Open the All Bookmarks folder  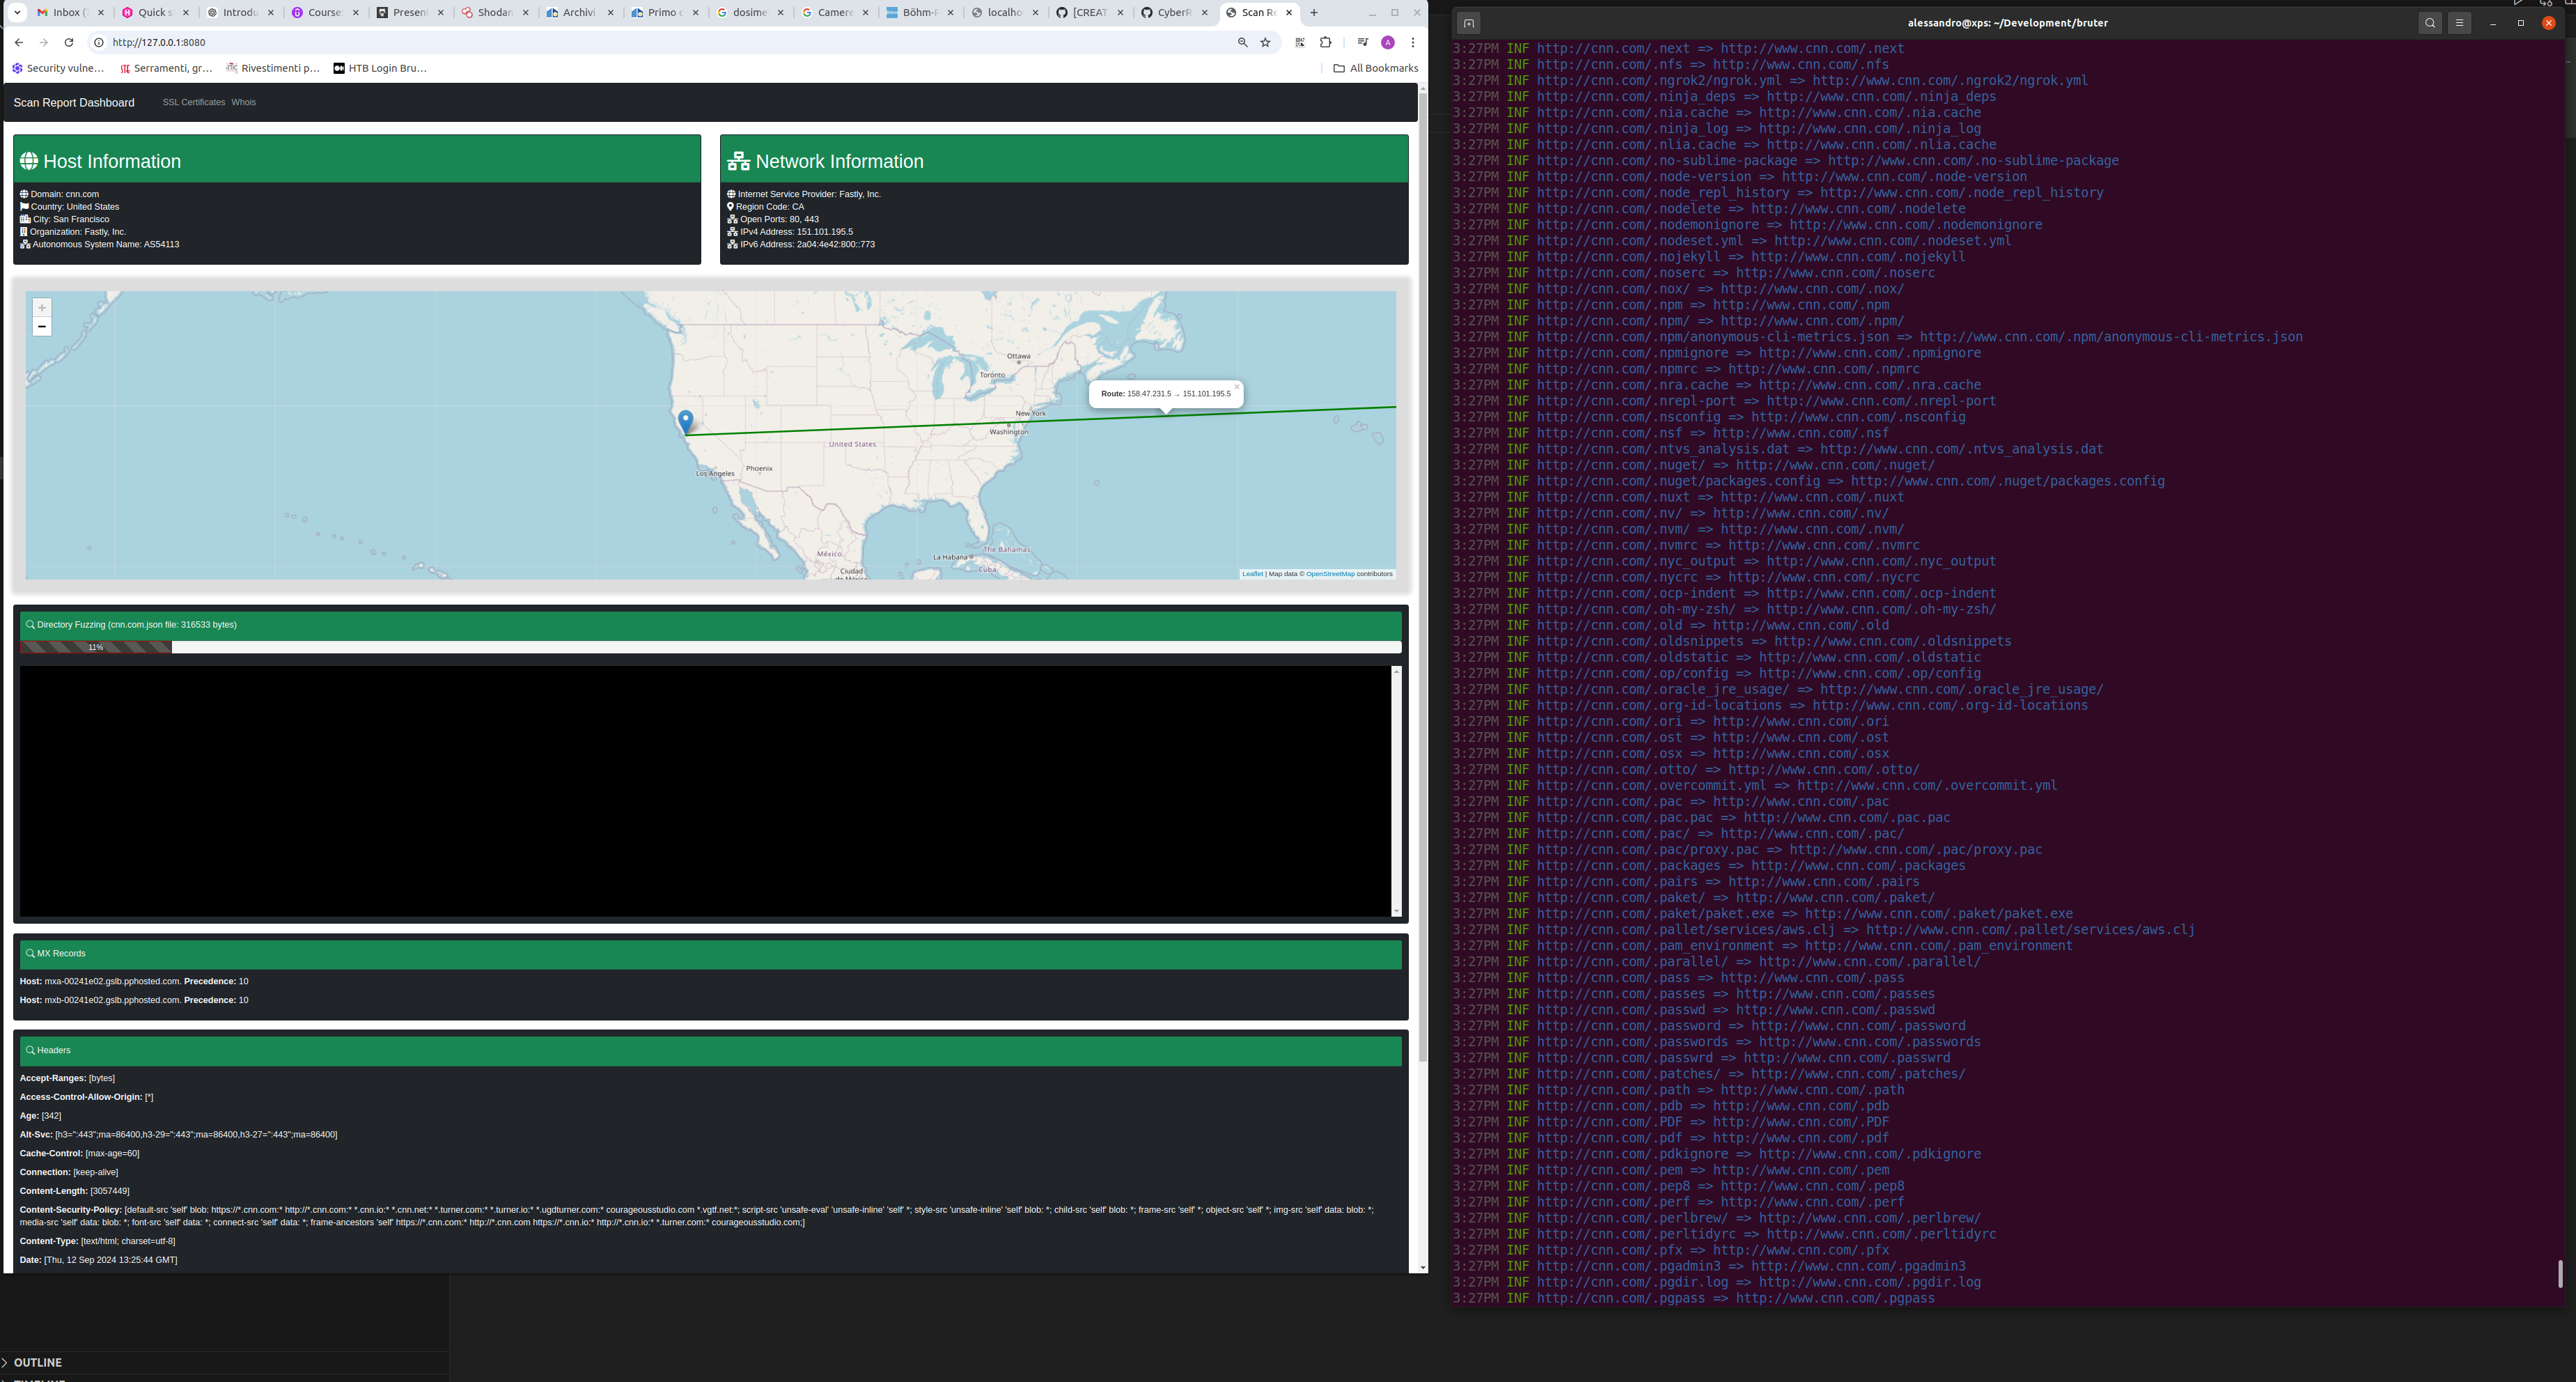coord(1375,68)
